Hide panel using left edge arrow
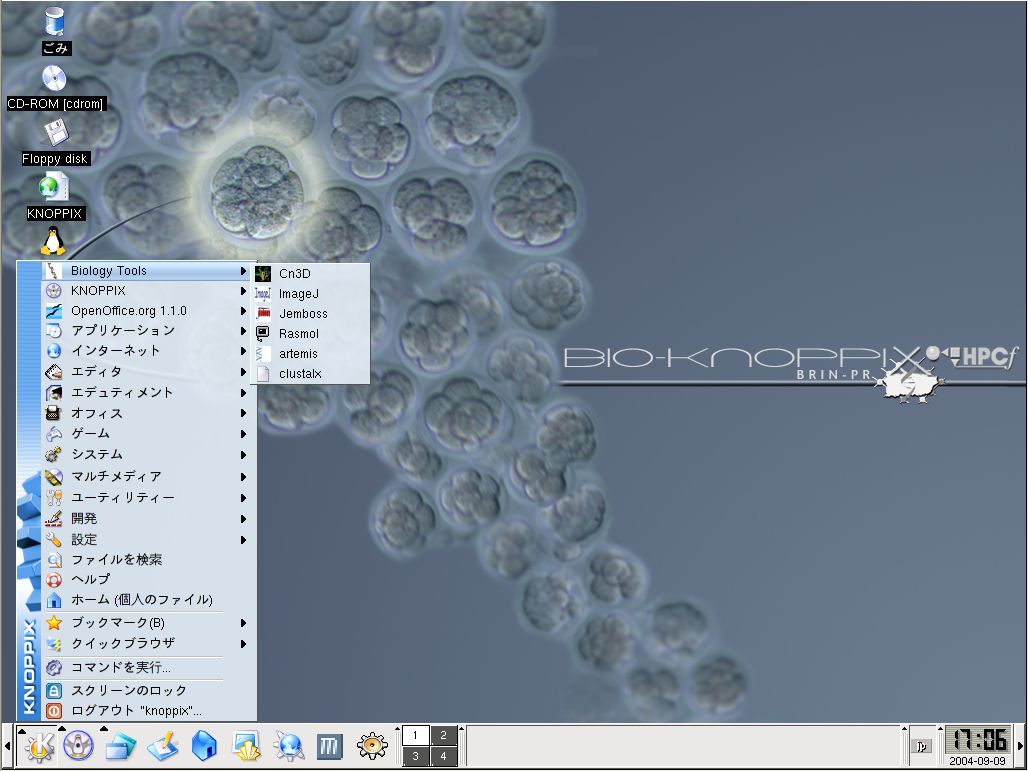 [x=7, y=746]
